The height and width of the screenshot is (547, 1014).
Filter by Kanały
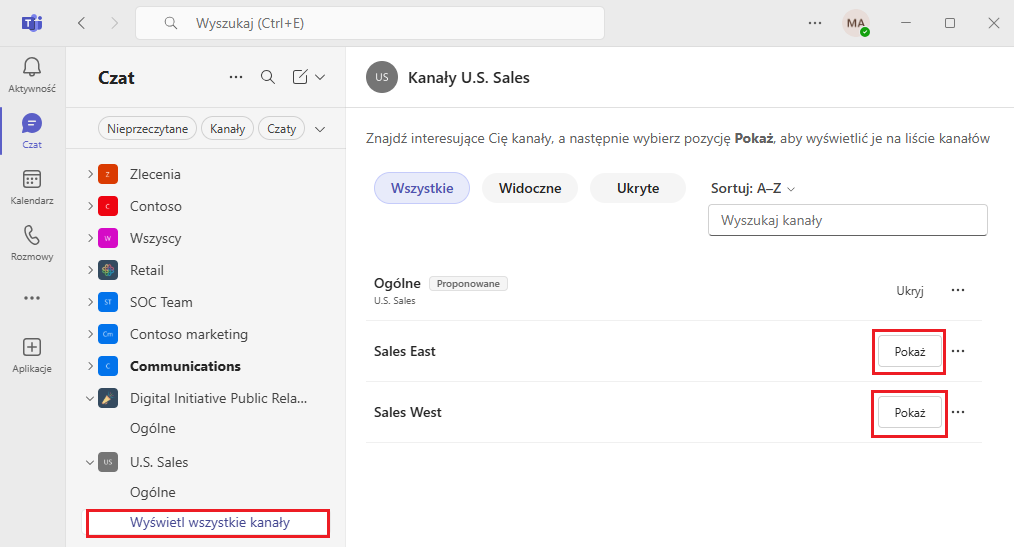(228, 129)
